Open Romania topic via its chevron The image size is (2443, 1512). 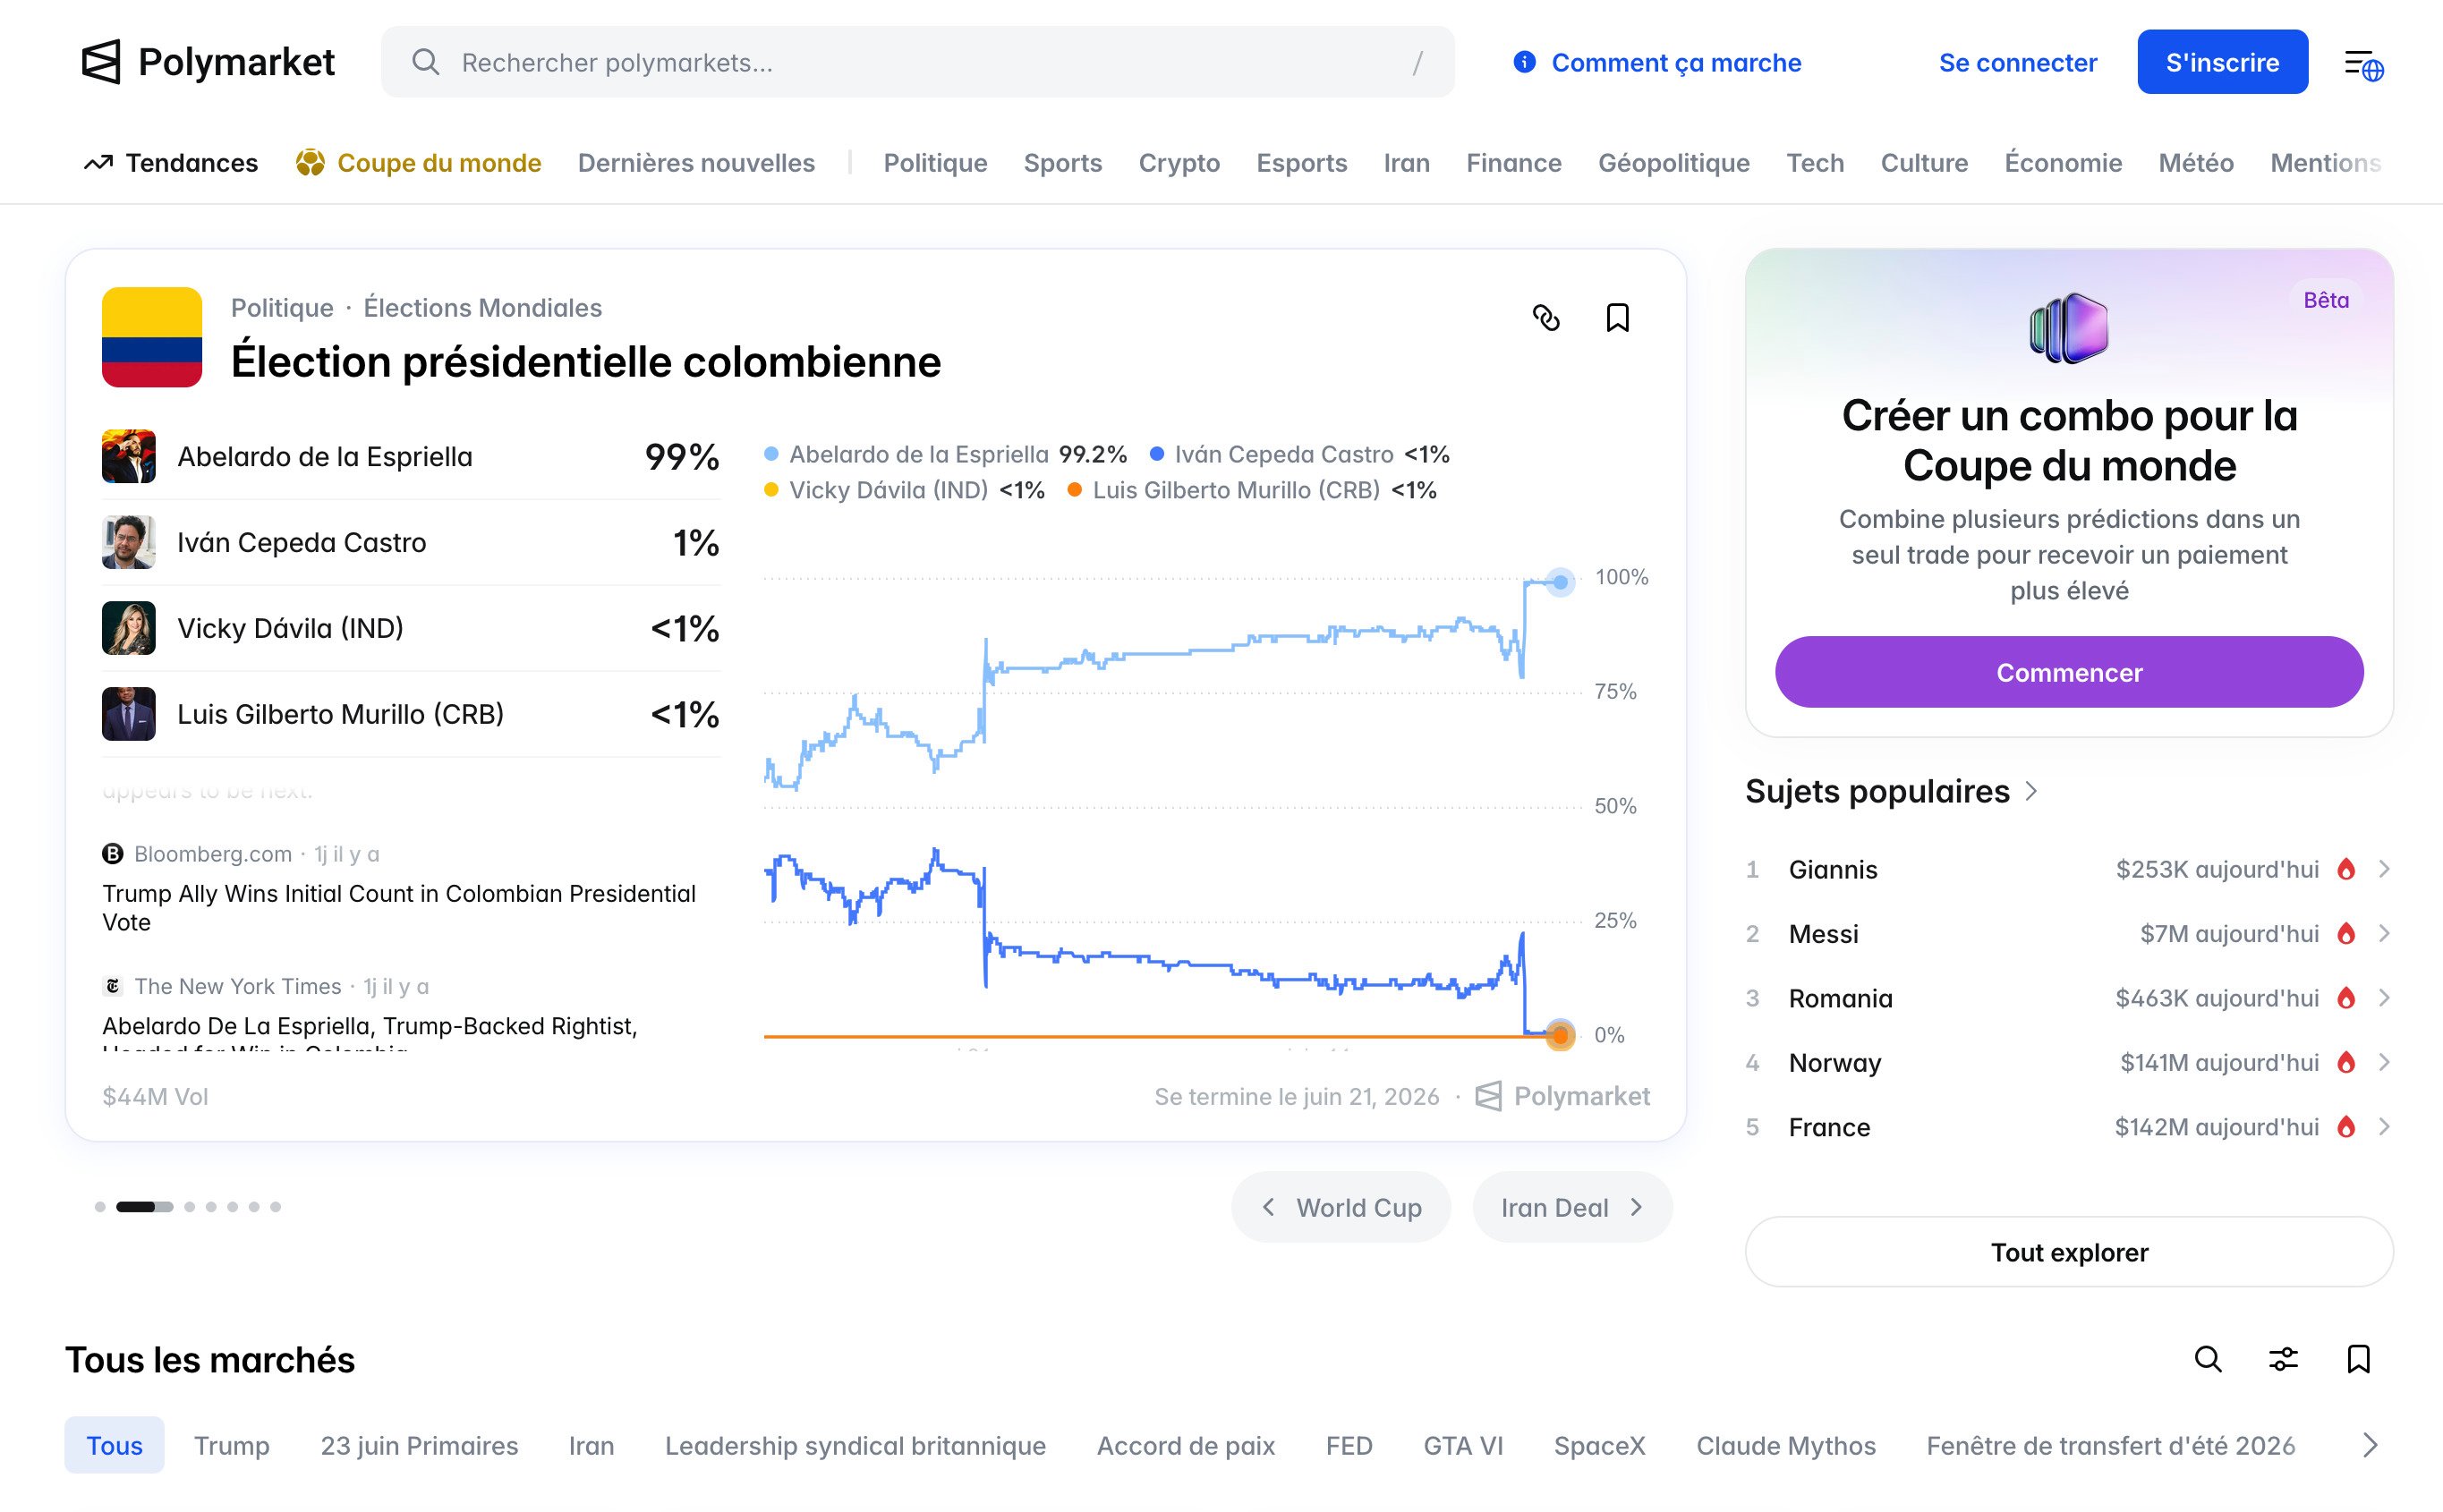(2384, 998)
